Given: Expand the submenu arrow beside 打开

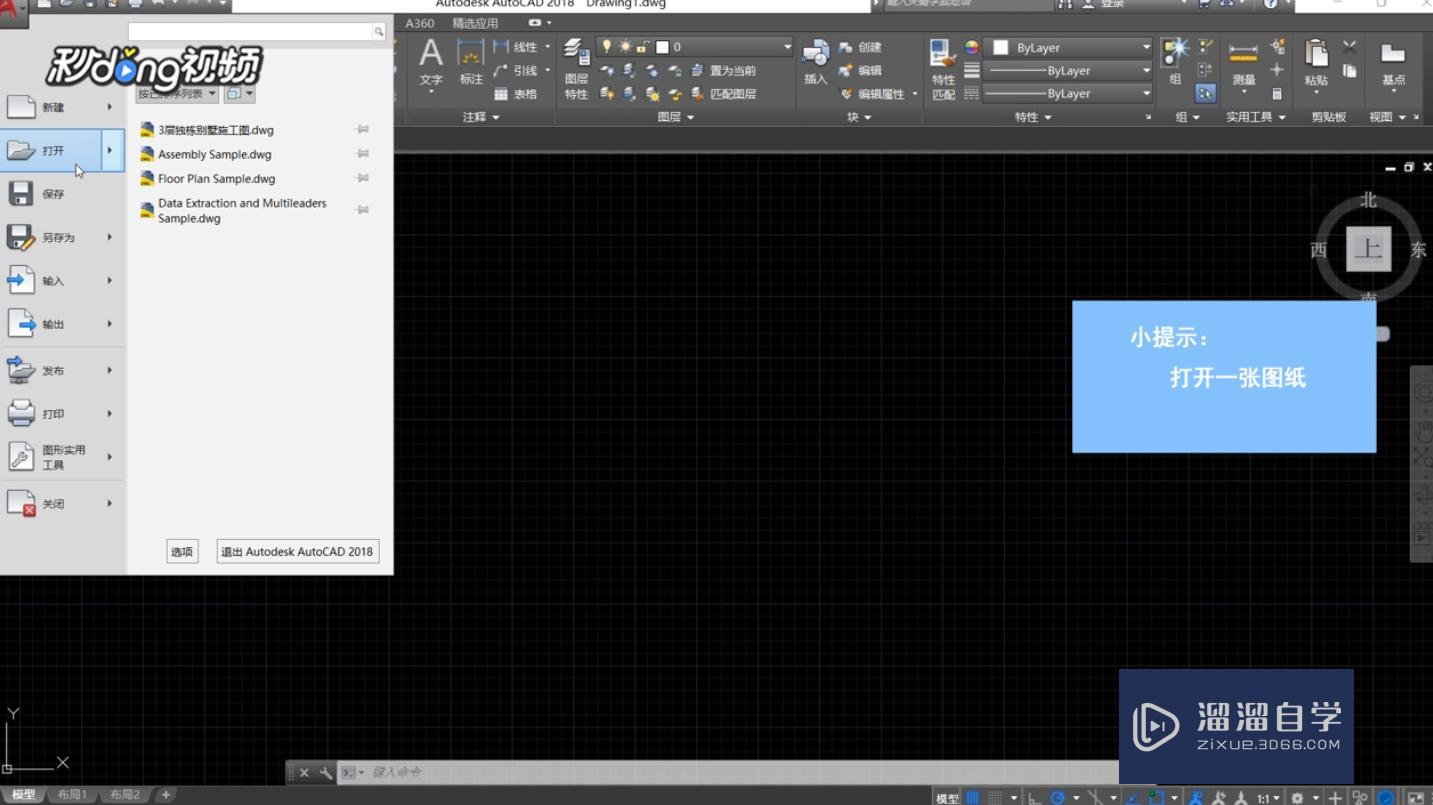Looking at the screenshot, I should point(111,151).
